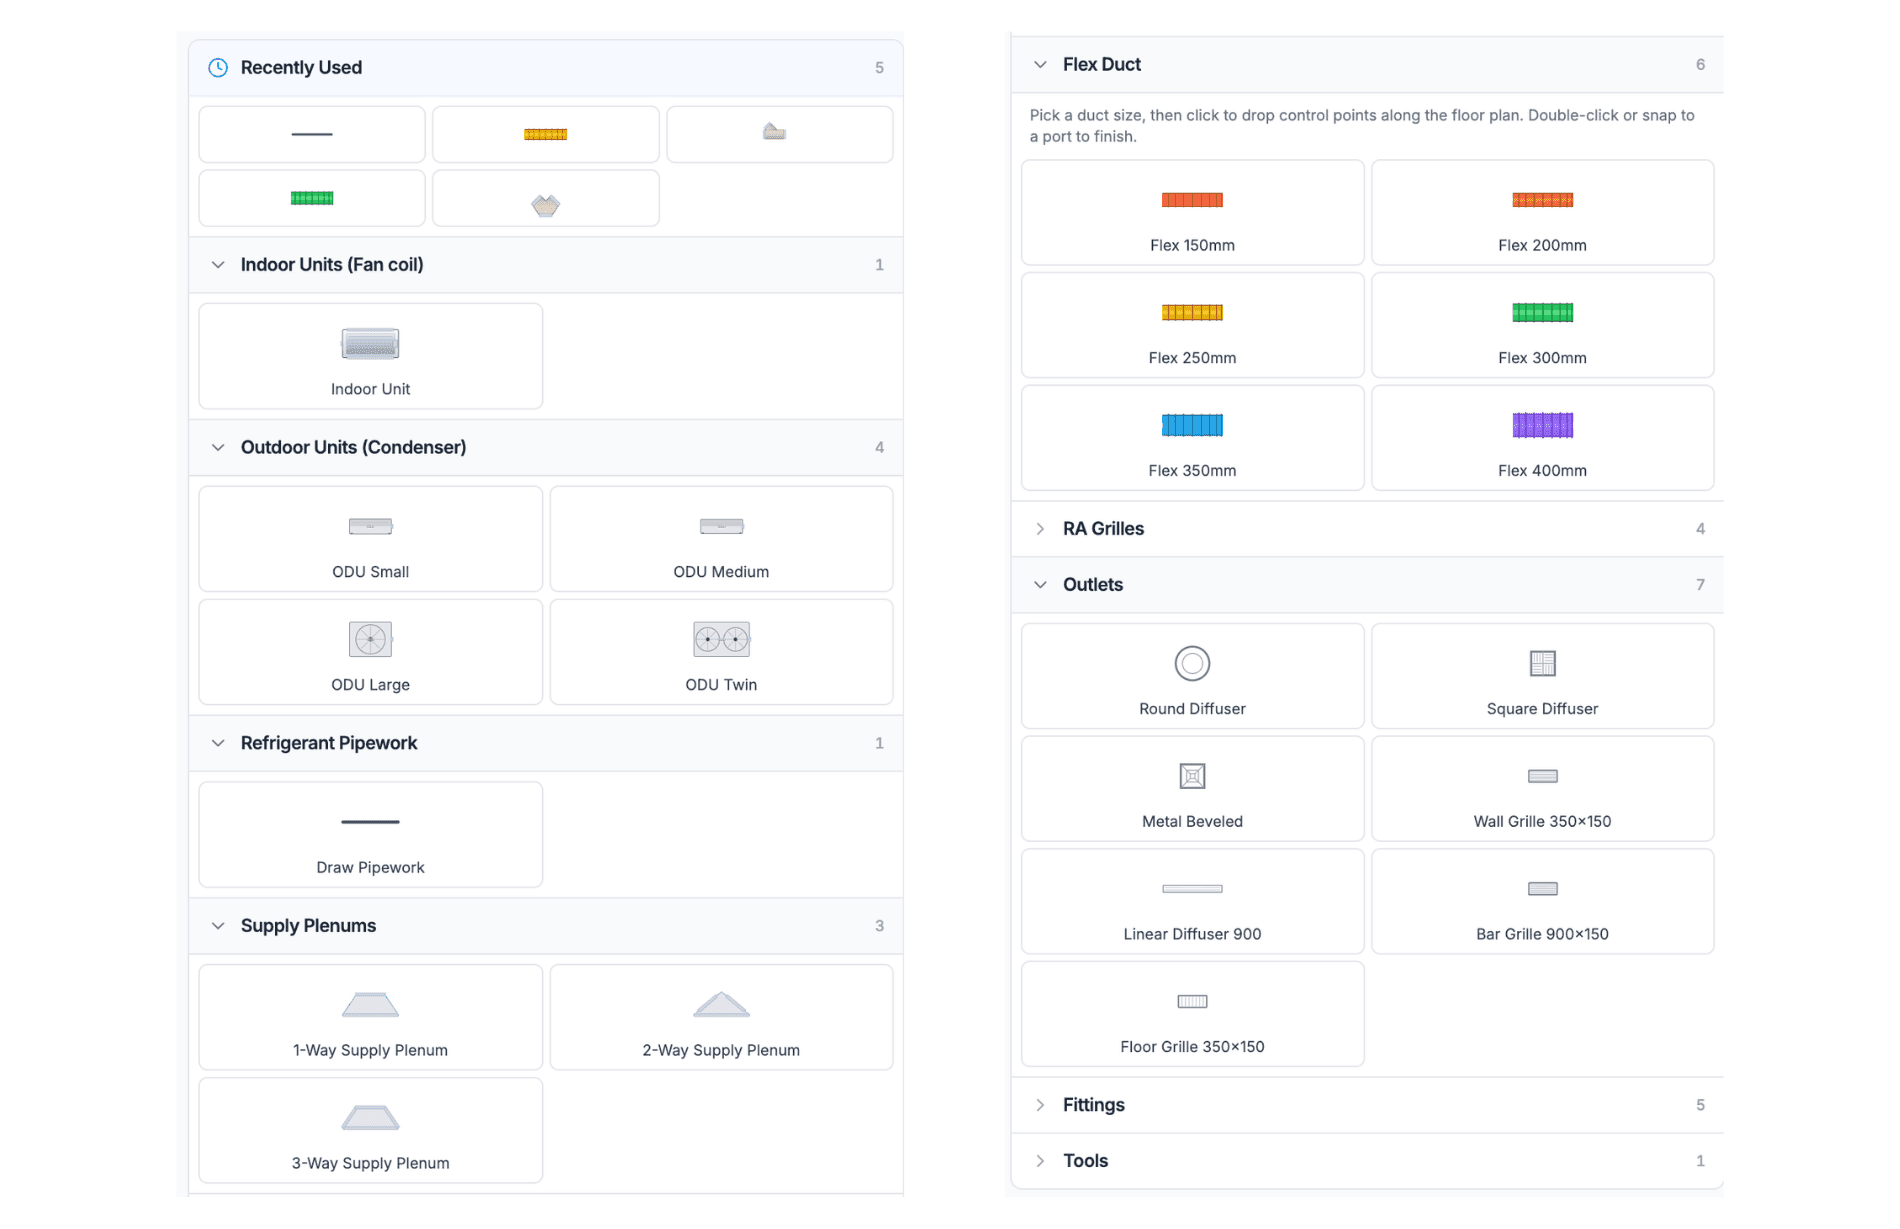The height and width of the screenshot is (1229, 1900).
Task: Choose the Indoor Unit fan coil
Action: 370,356
